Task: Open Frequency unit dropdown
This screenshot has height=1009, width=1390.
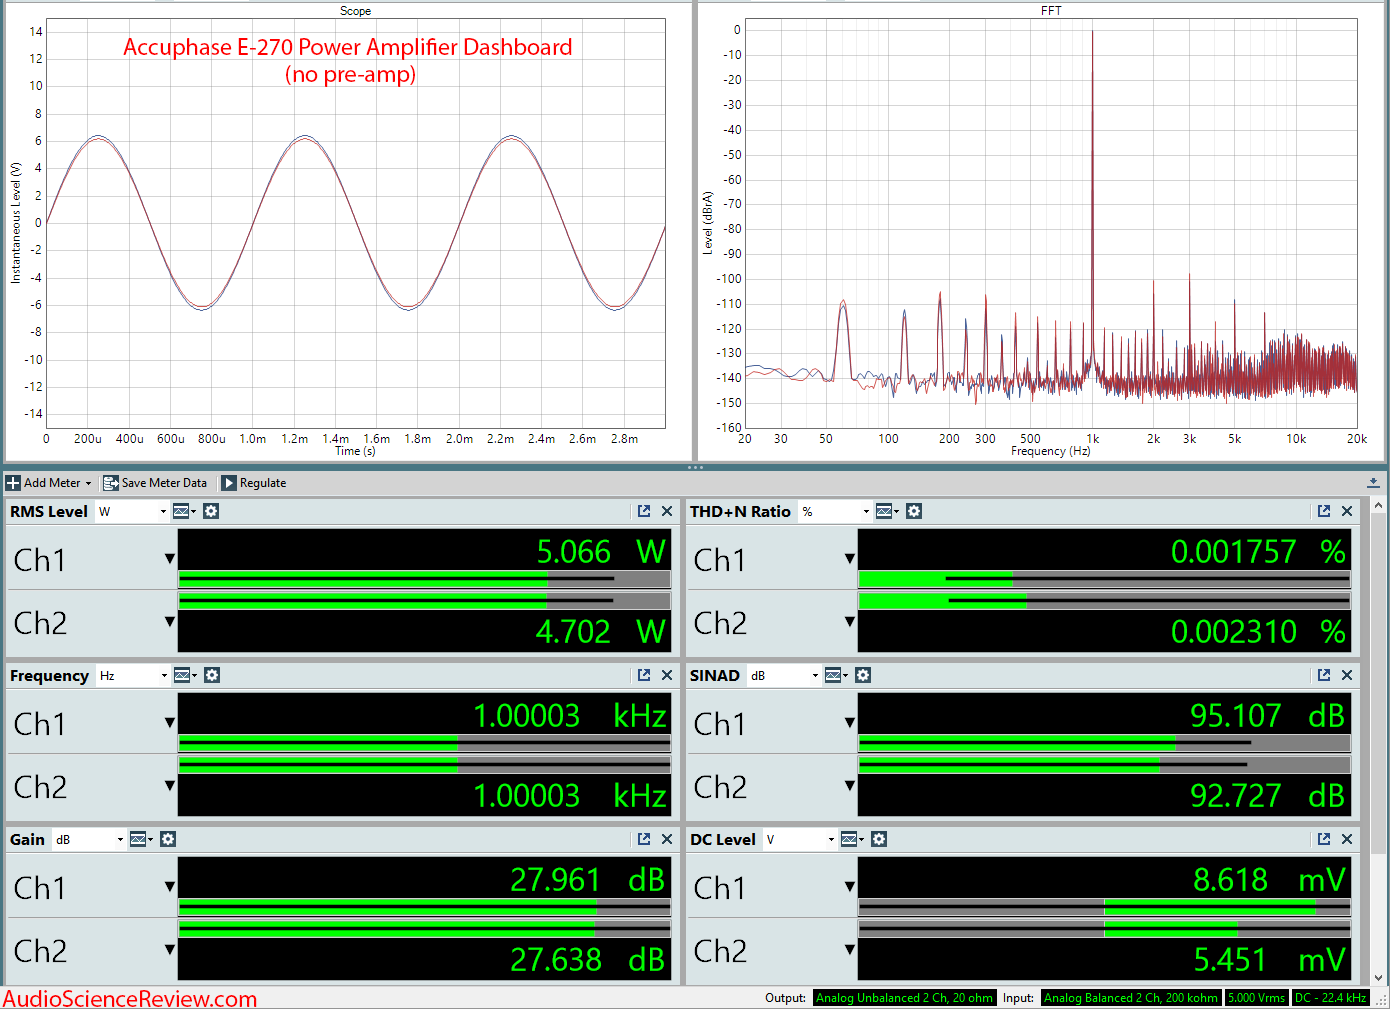Action: coord(134,675)
